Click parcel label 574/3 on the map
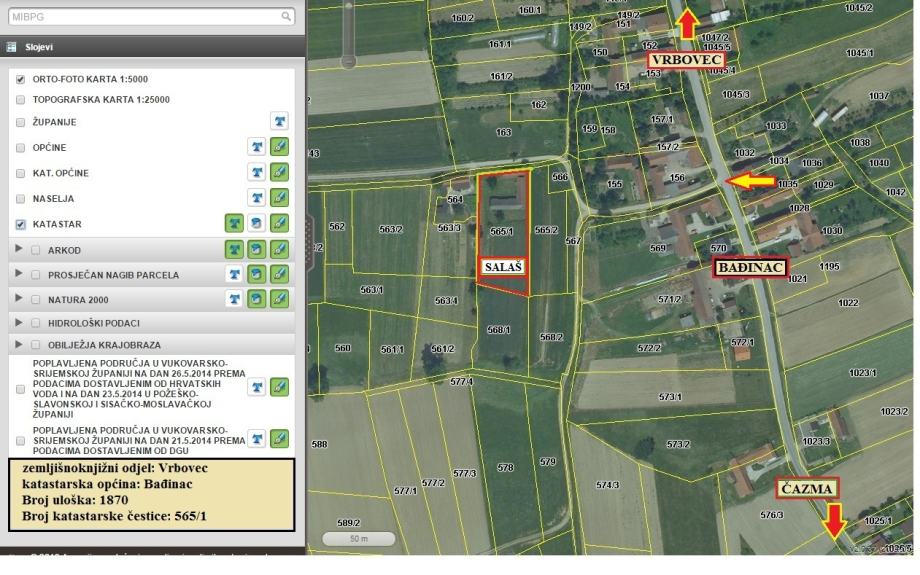Image resolution: width=920 pixels, height=575 pixels. coord(607,485)
